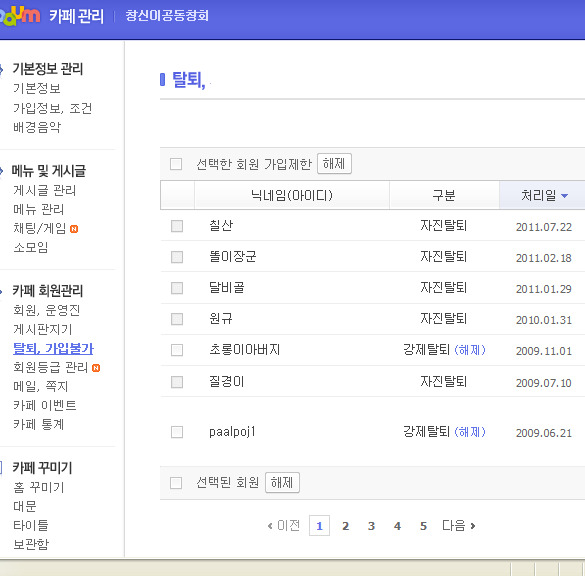
Task: Select the checkbox in the 달비골 row
Action: pos(177,288)
